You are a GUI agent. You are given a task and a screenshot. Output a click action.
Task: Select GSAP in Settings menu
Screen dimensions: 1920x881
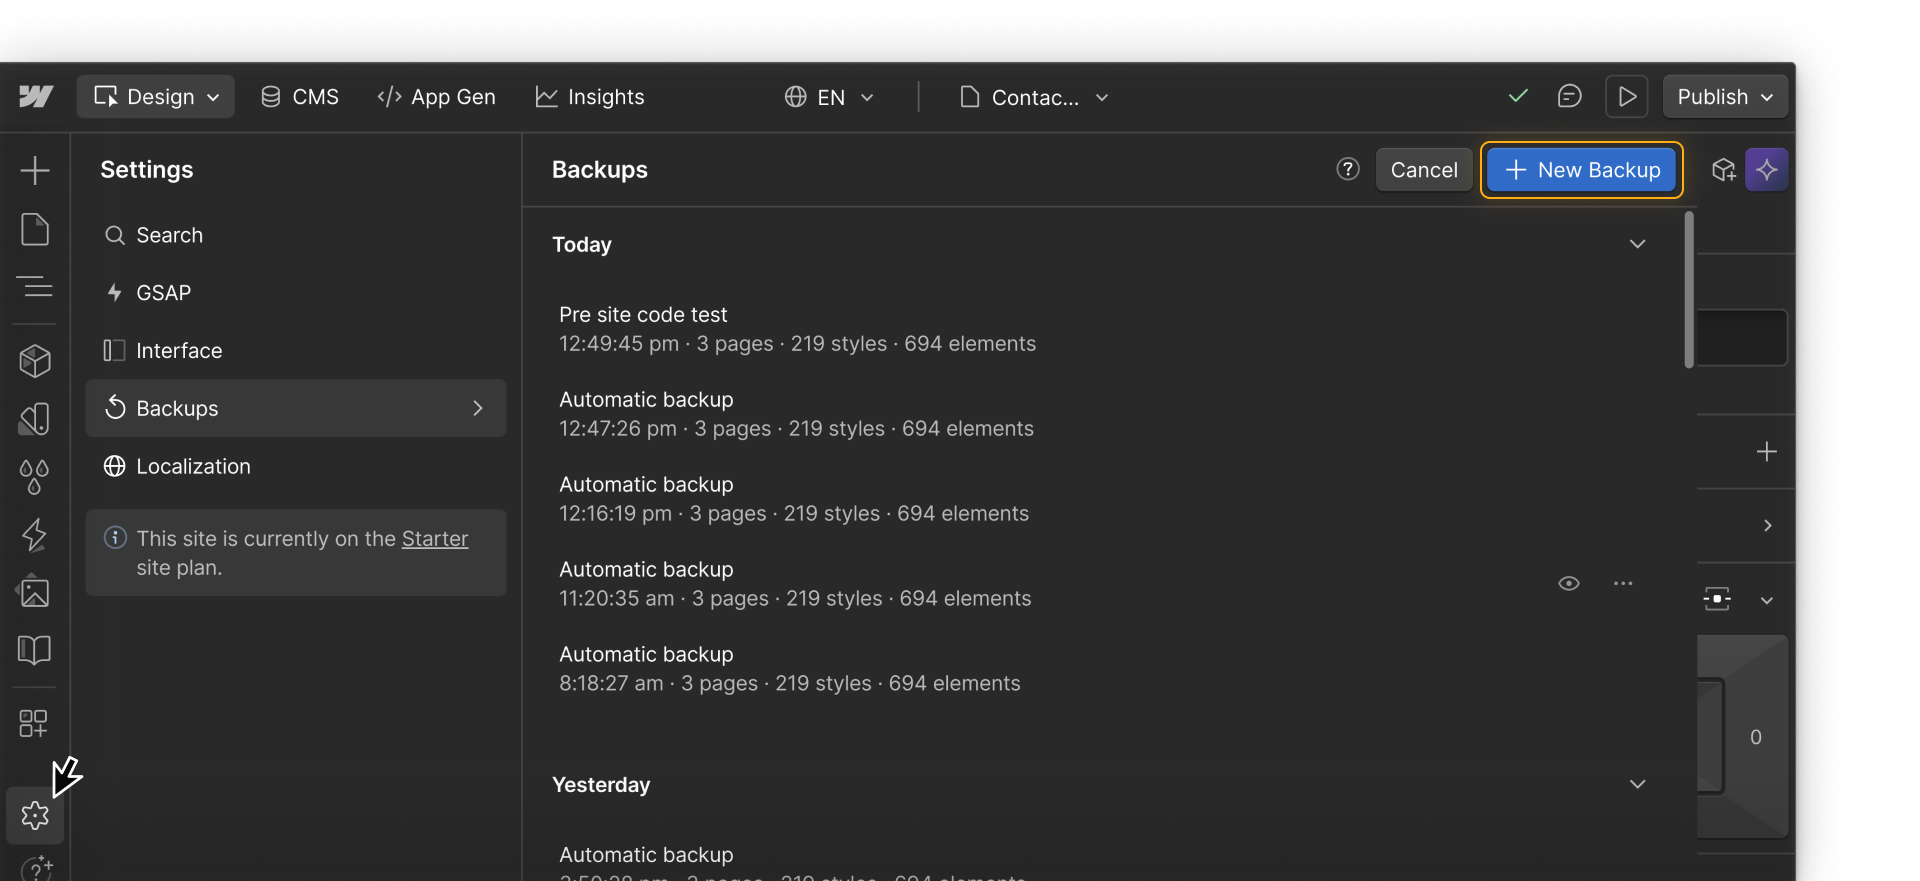296,293
